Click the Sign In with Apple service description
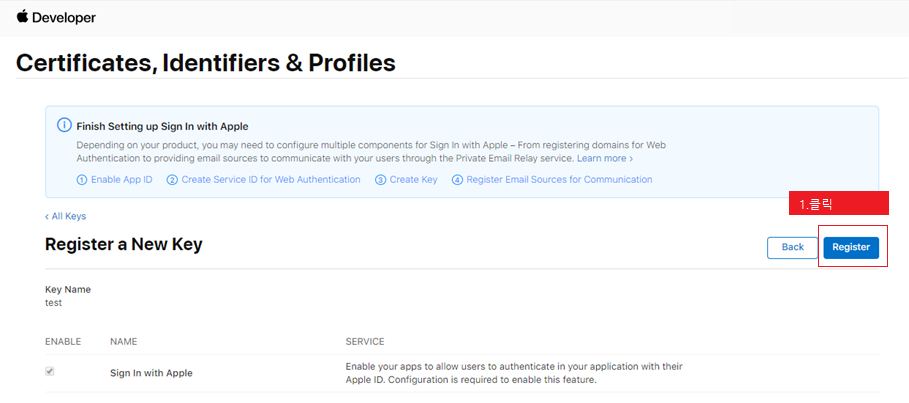This screenshot has width=909, height=403. [514, 373]
